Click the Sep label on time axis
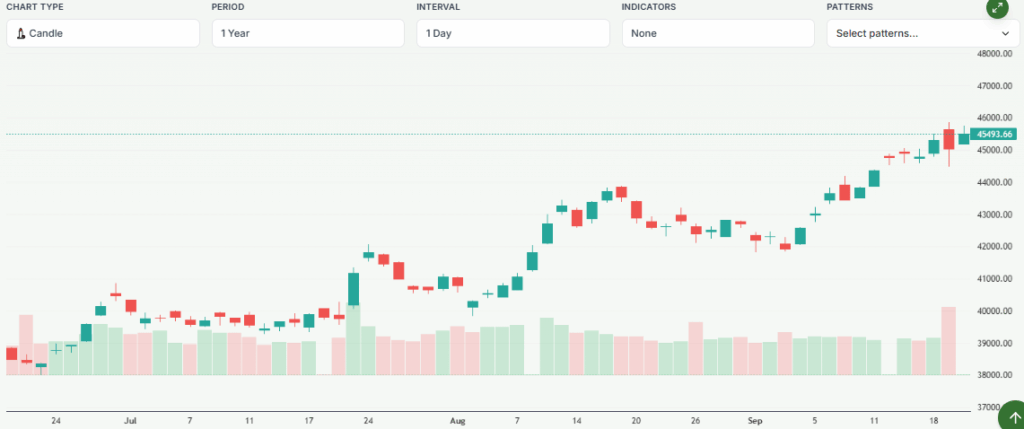Screen dimensions: 1024x429 tap(756, 421)
